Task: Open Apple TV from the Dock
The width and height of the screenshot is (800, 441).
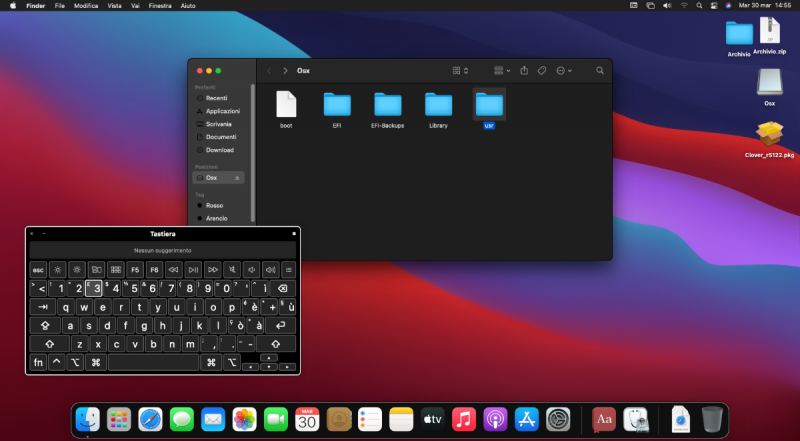Action: pos(433,420)
